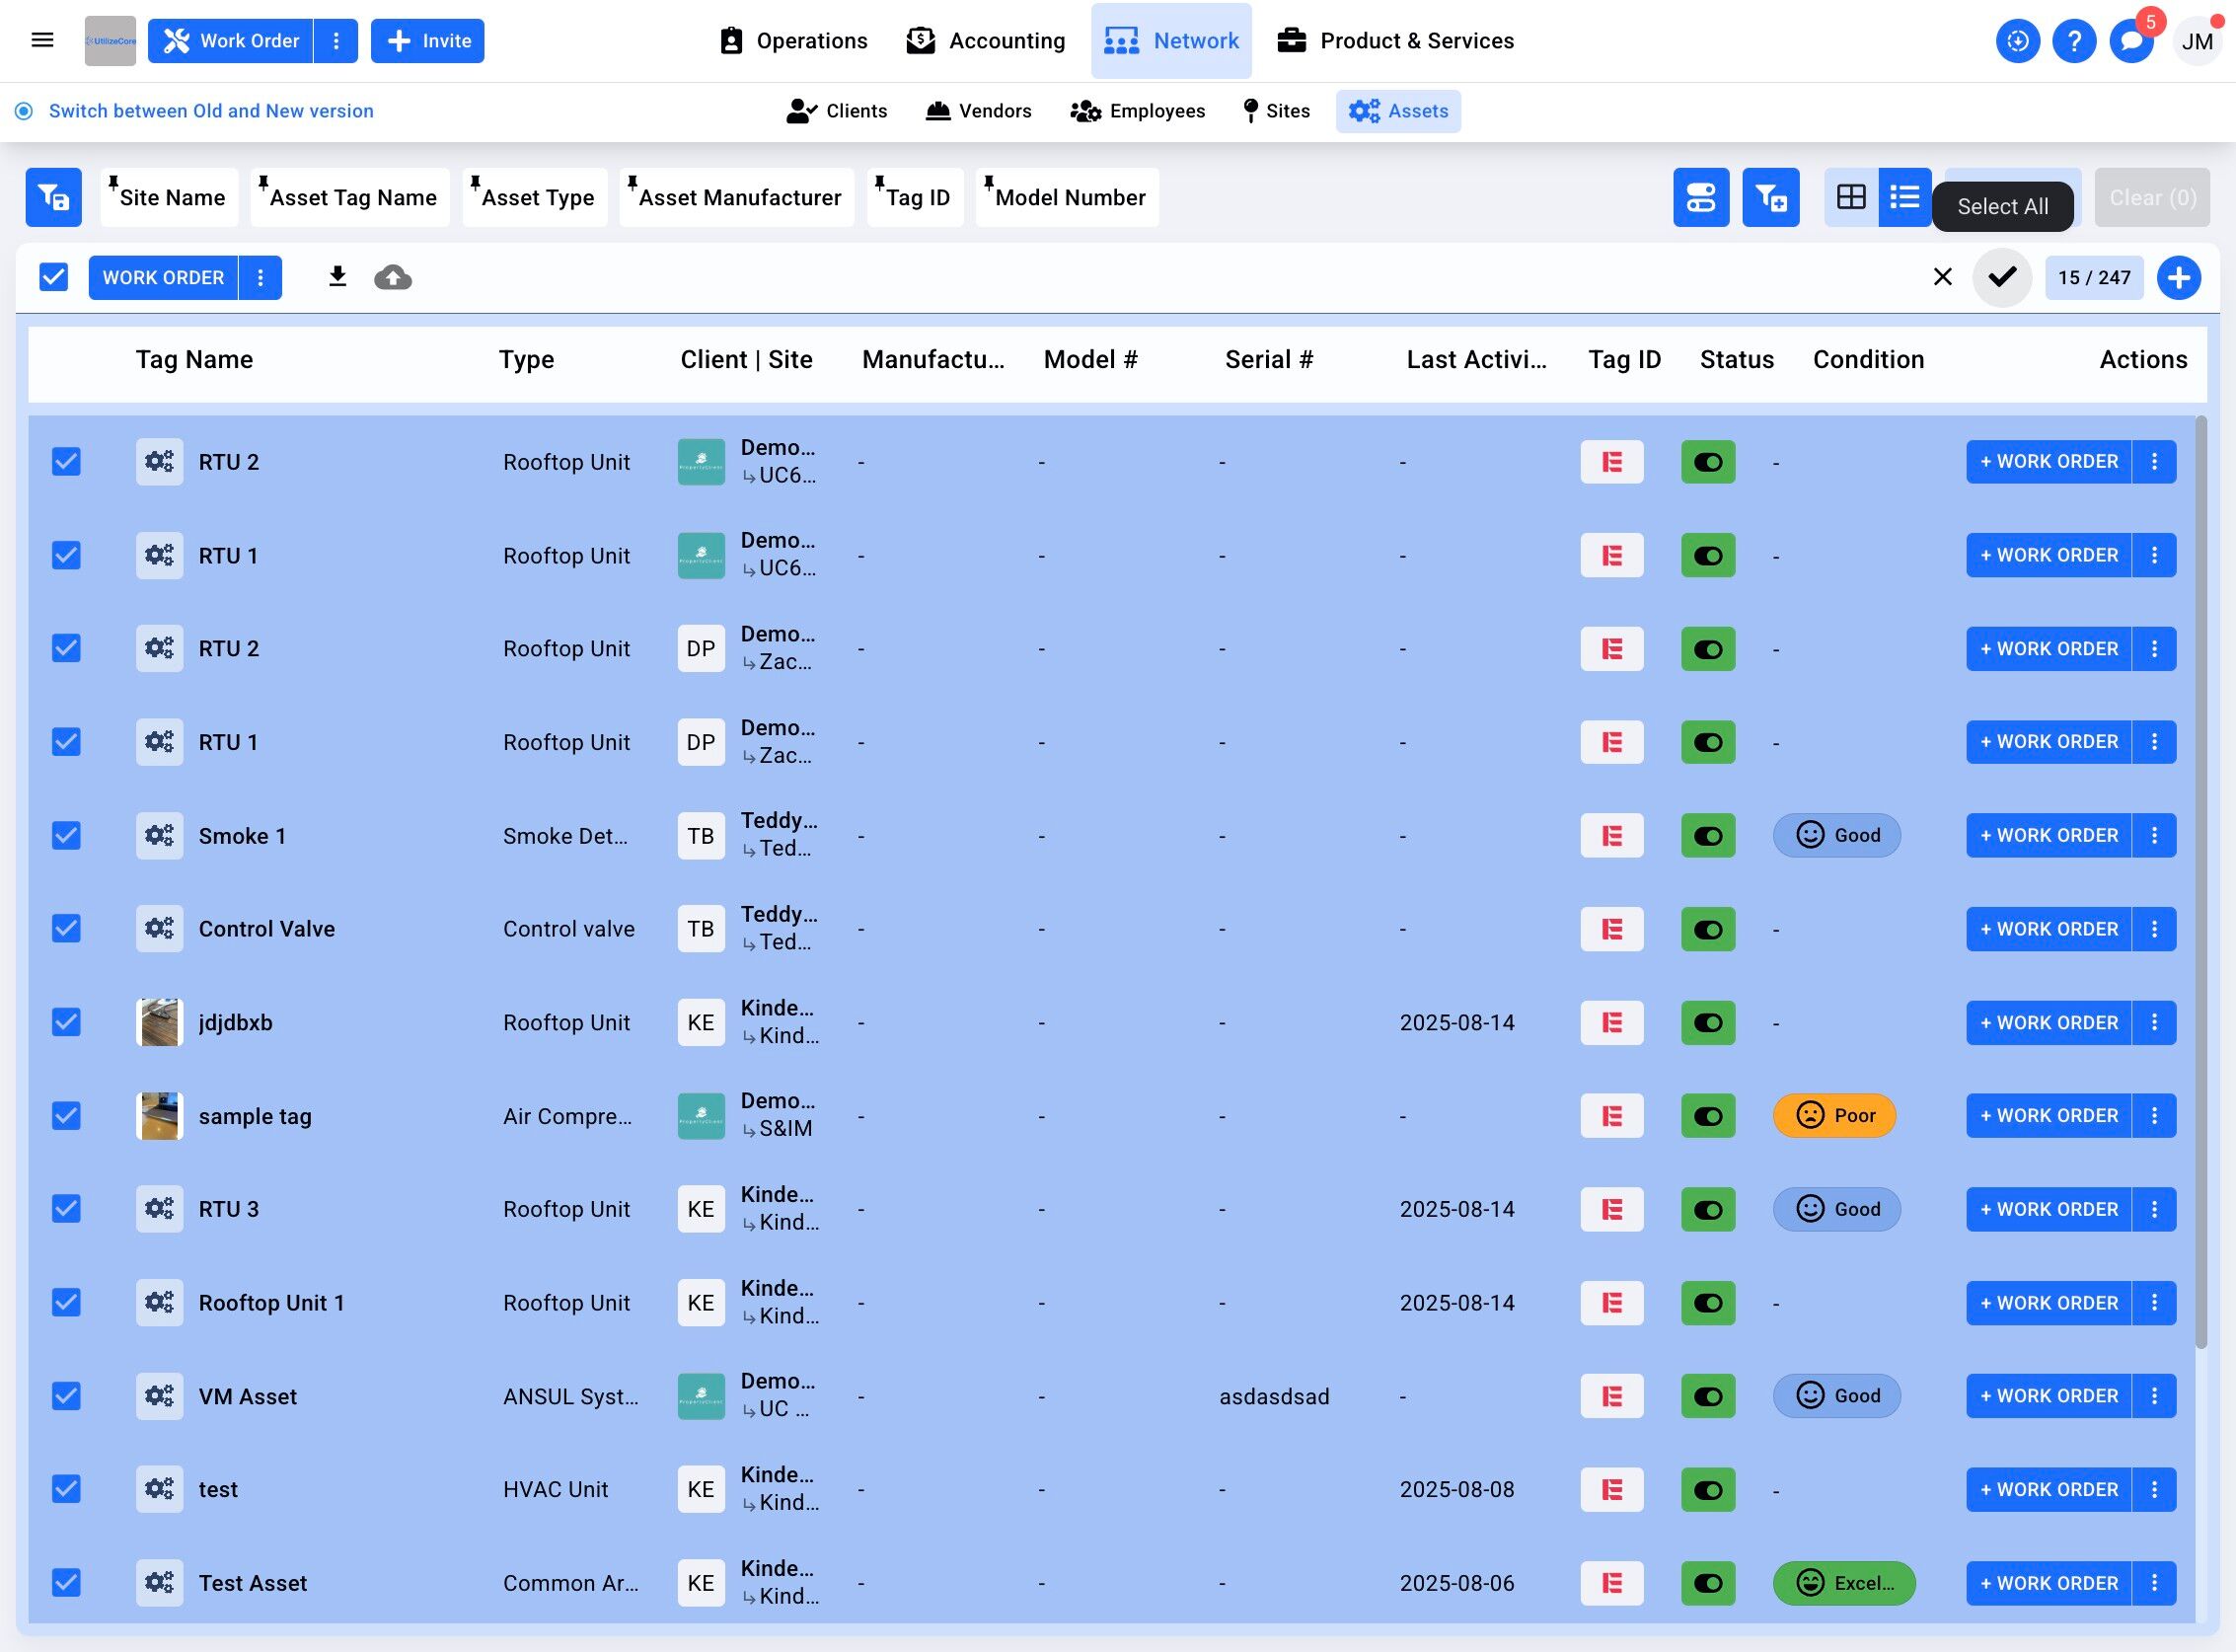Click + WORK ORDER for VM Asset
The height and width of the screenshot is (1652, 2236).
pos(2048,1395)
